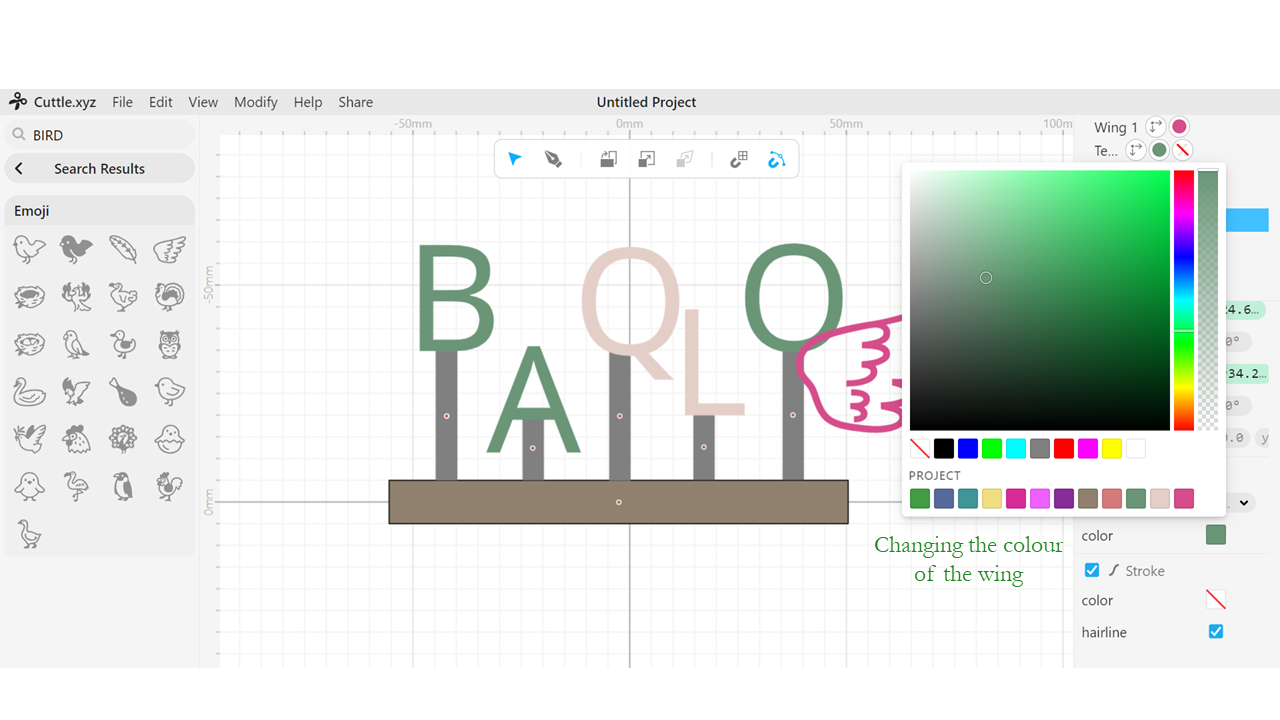Click the Wing 1 pink color circle
The height and width of the screenshot is (720, 1280).
1180,127
